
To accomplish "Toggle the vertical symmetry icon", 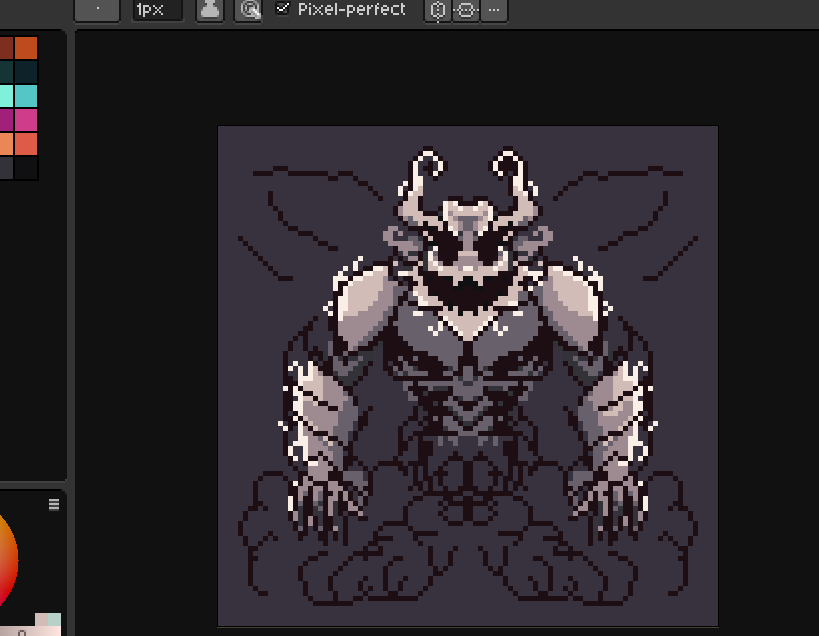I will click(x=437, y=11).
